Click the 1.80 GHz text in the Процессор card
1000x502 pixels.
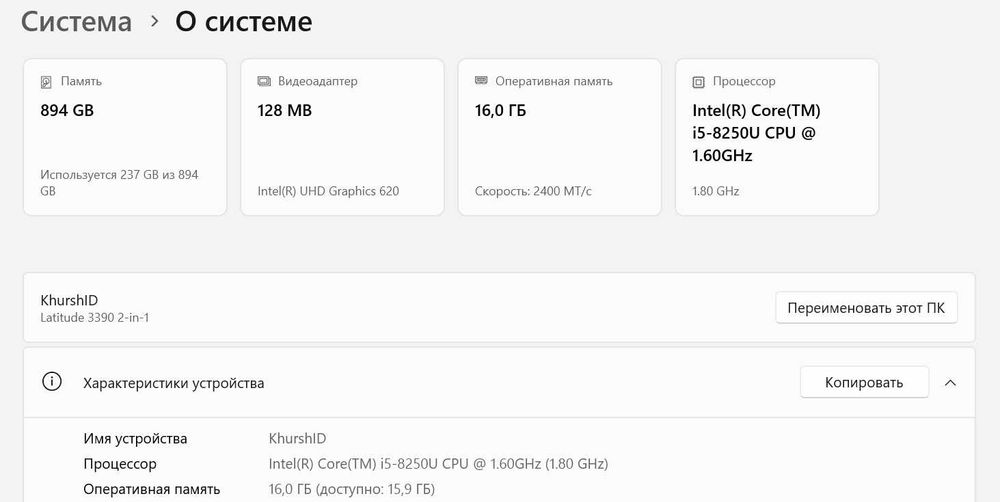(x=716, y=191)
